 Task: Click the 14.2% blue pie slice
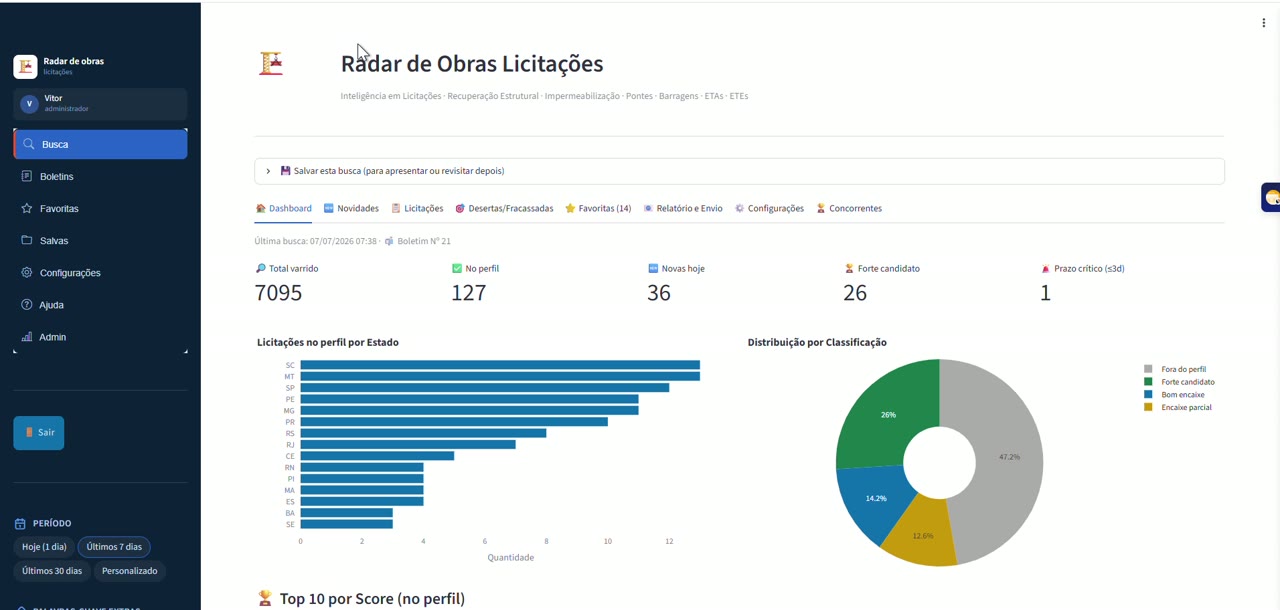tap(876, 498)
